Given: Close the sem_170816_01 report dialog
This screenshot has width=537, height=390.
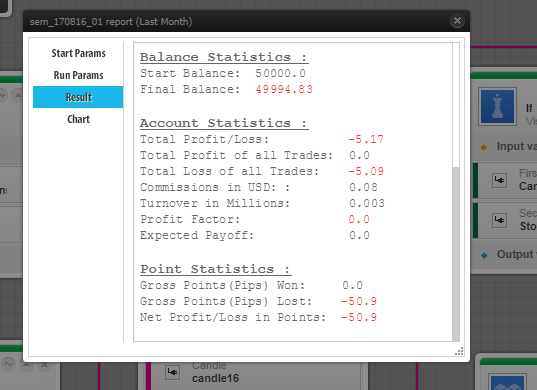Looking at the screenshot, I should coord(457,21).
